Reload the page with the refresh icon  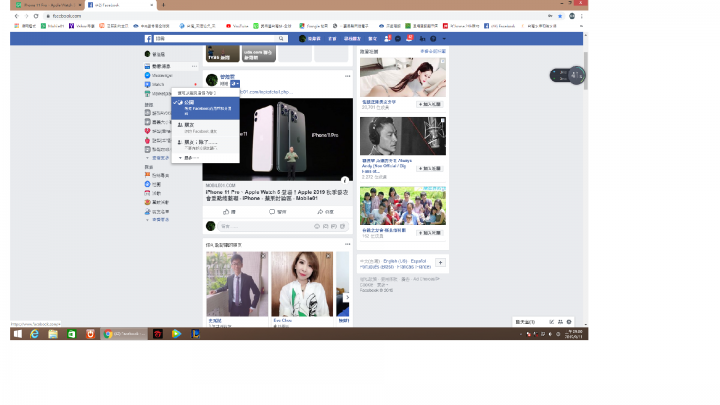pos(36,16)
